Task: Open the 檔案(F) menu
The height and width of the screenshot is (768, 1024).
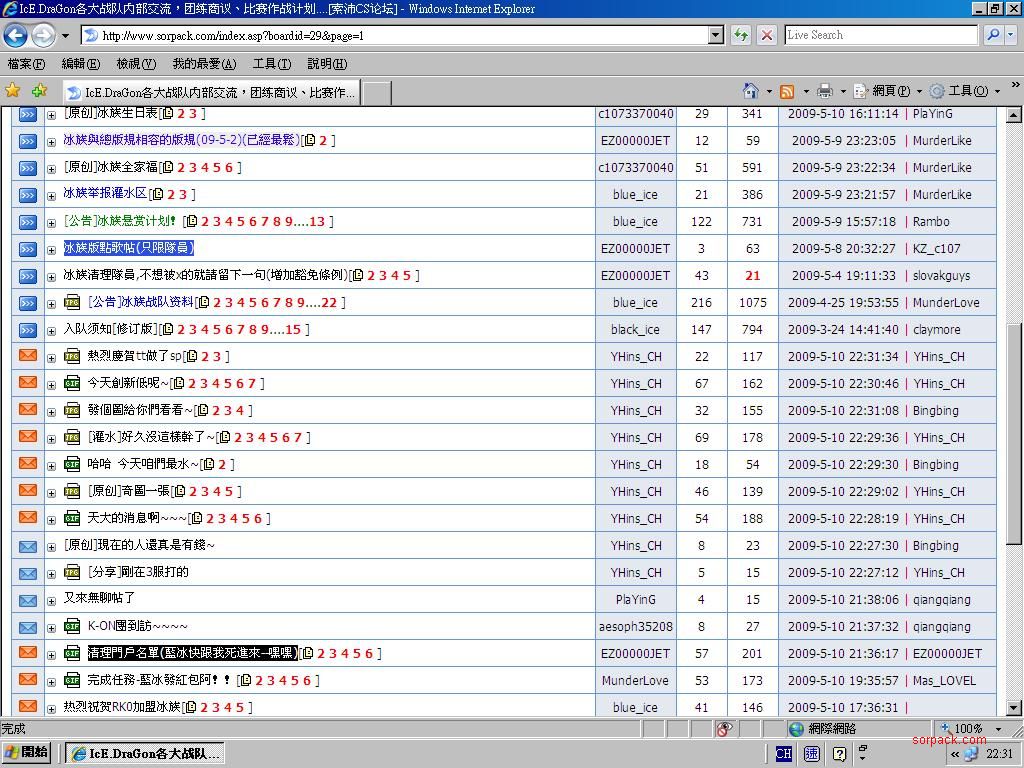Action: 26,64
